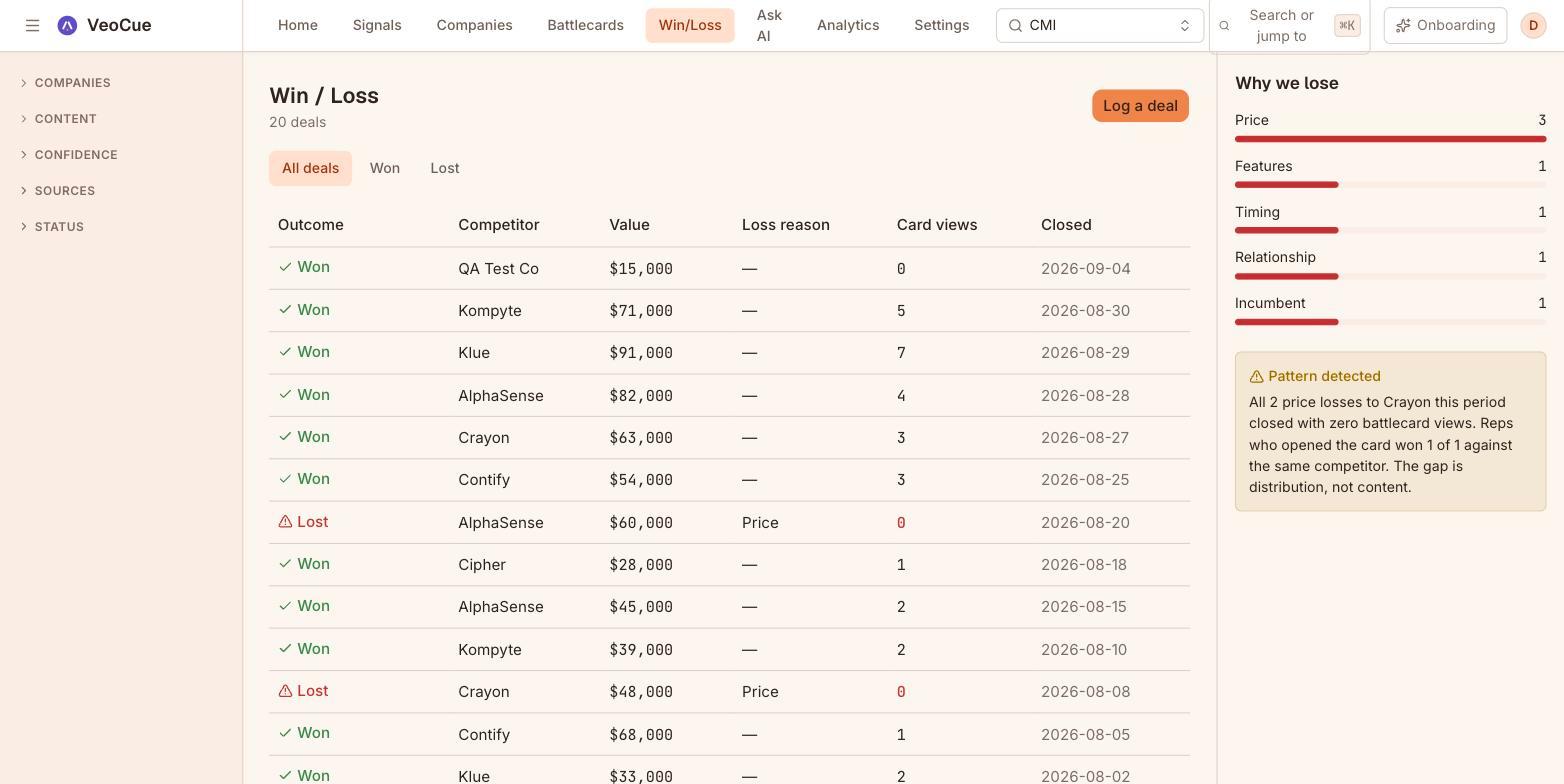
Task: Filter deals by the Won tab
Action: (x=385, y=168)
